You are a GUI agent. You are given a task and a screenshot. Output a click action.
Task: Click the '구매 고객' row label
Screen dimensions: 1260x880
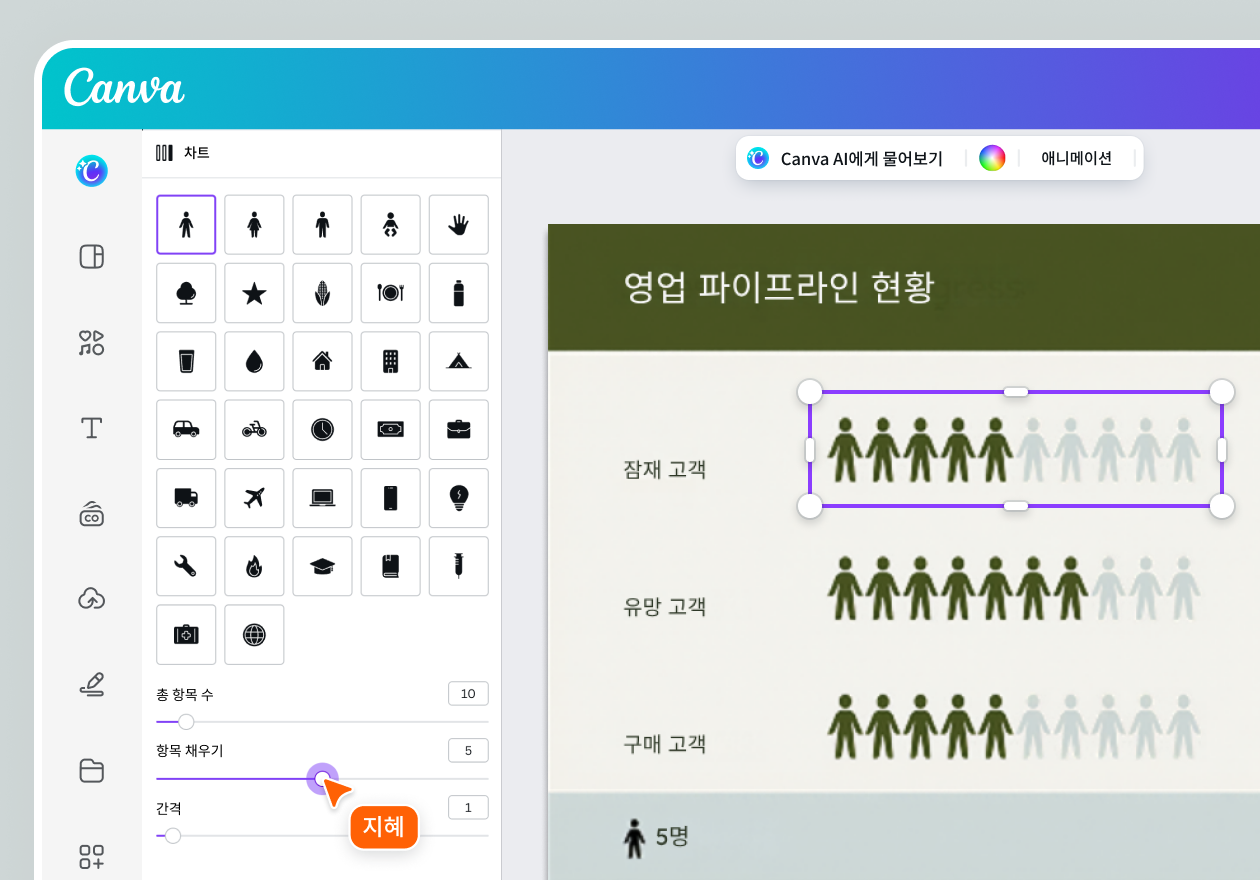[664, 744]
